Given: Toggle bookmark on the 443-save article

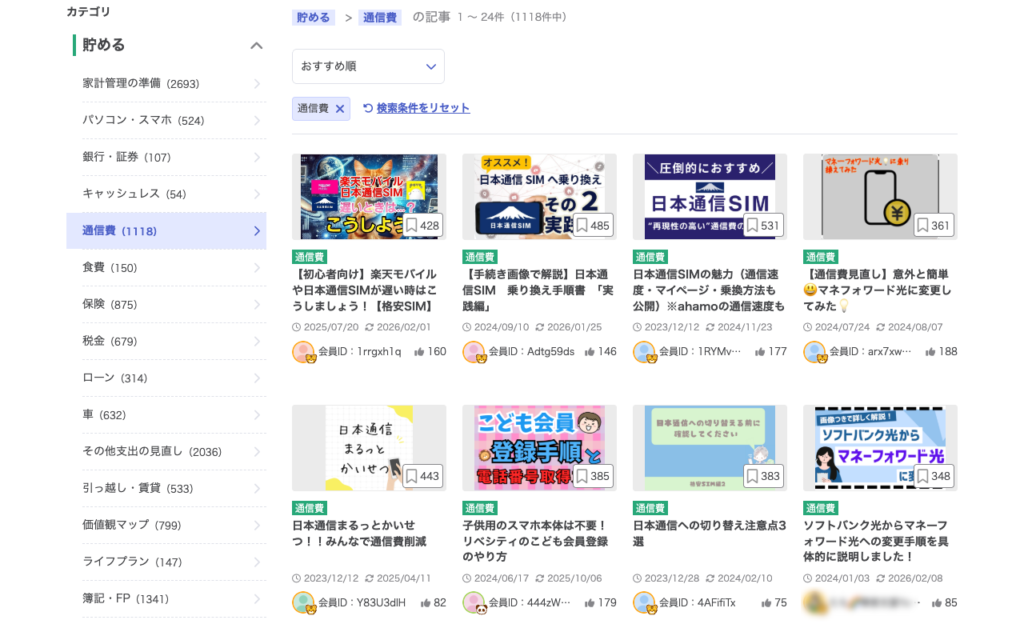Looking at the screenshot, I should pyautogui.click(x=411, y=476).
